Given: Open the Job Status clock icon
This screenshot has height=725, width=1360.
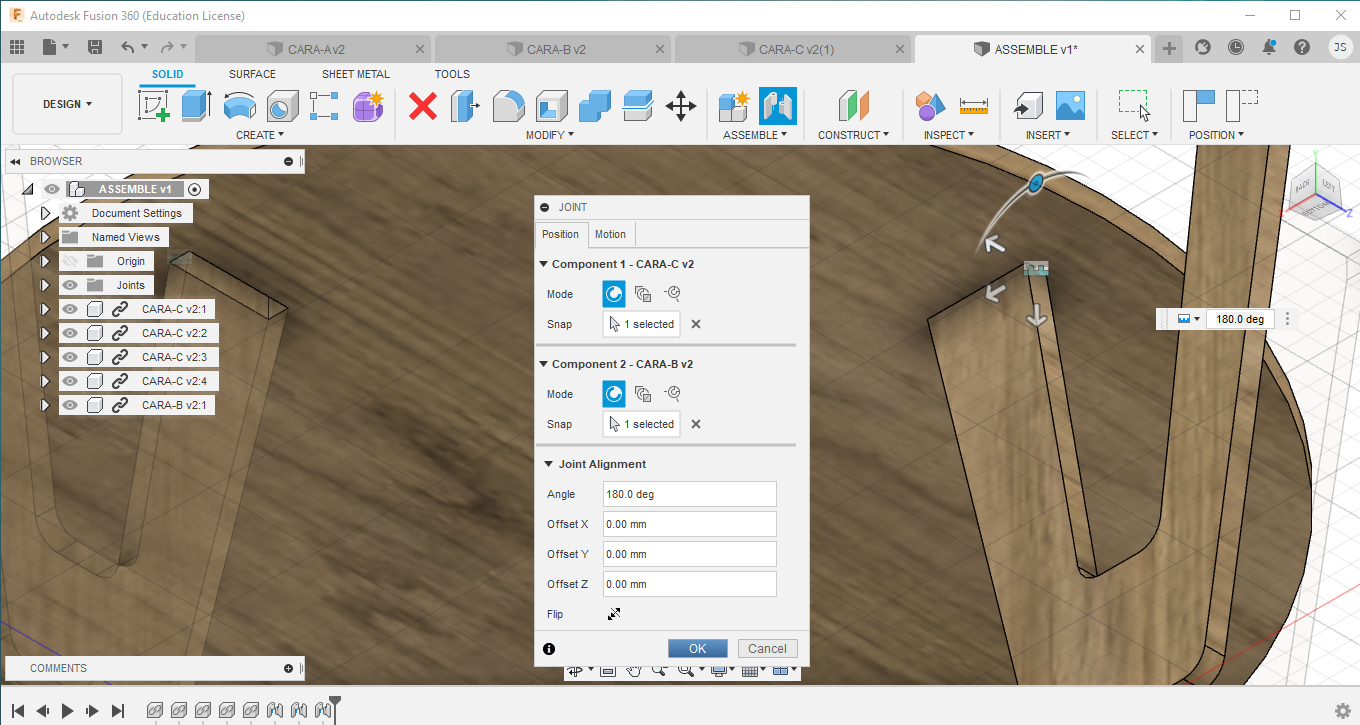Looking at the screenshot, I should click(x=1236, y=47).
